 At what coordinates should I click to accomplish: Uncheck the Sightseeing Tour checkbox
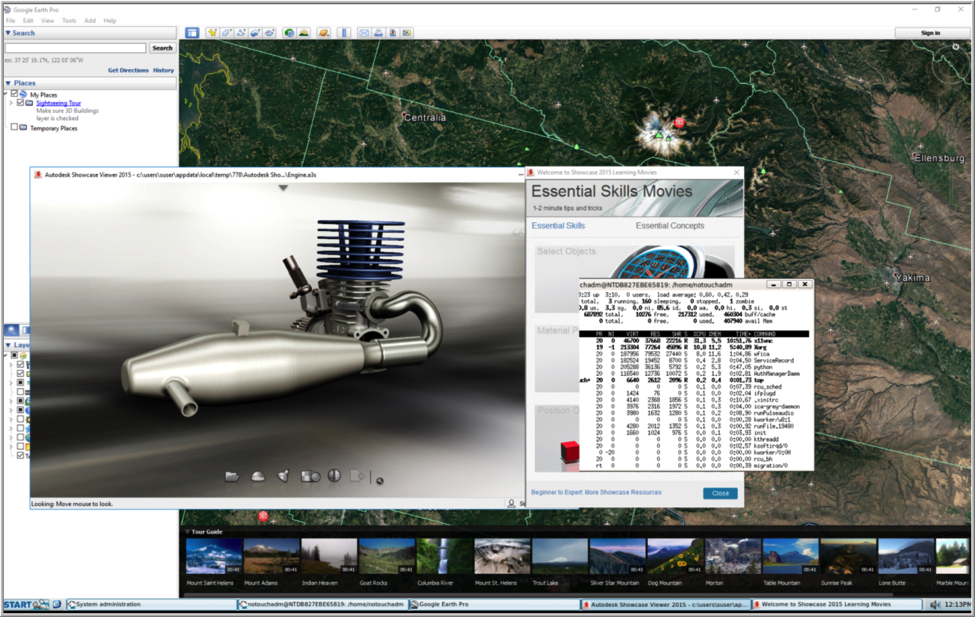21,103
